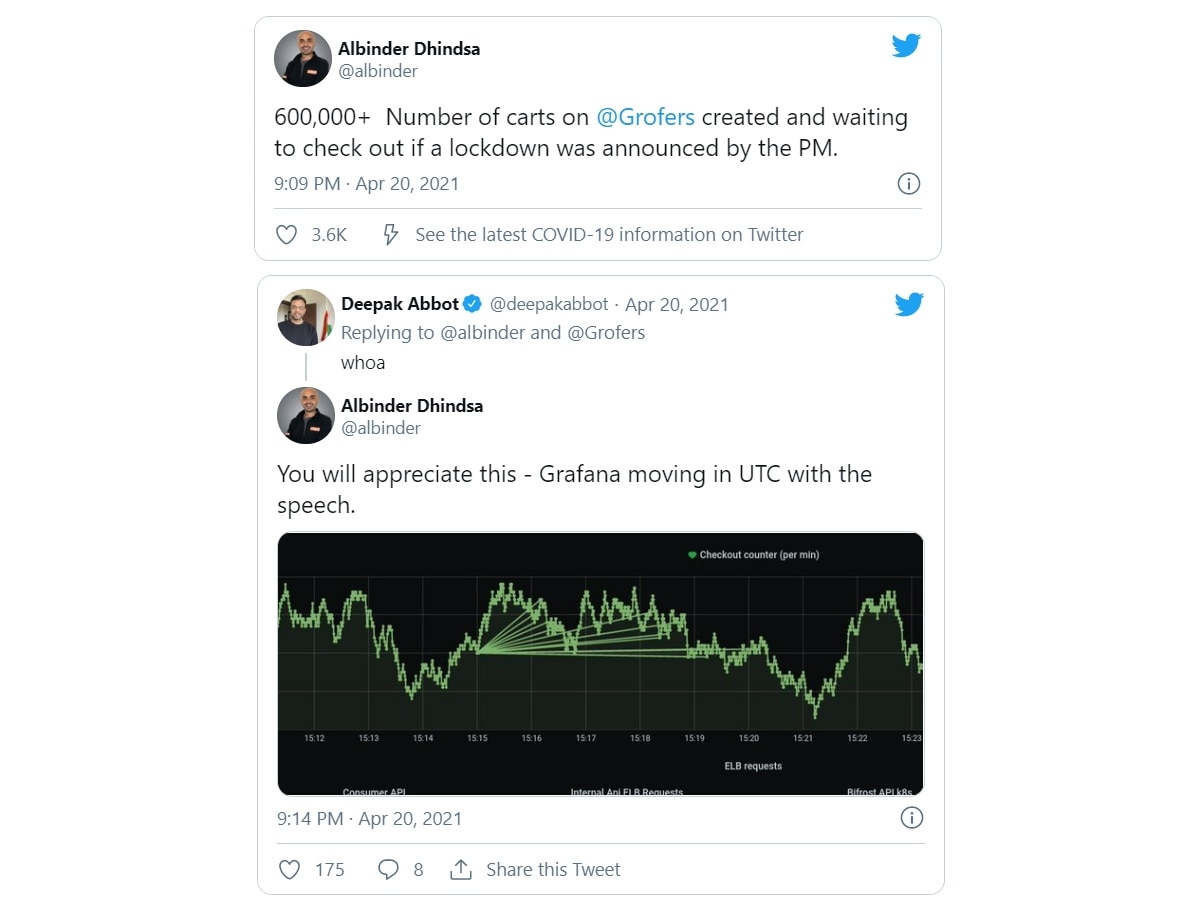Click Deepak Abbot's verified badge
This screenshot has width=1200, height=900.
(x=473, y=304)
